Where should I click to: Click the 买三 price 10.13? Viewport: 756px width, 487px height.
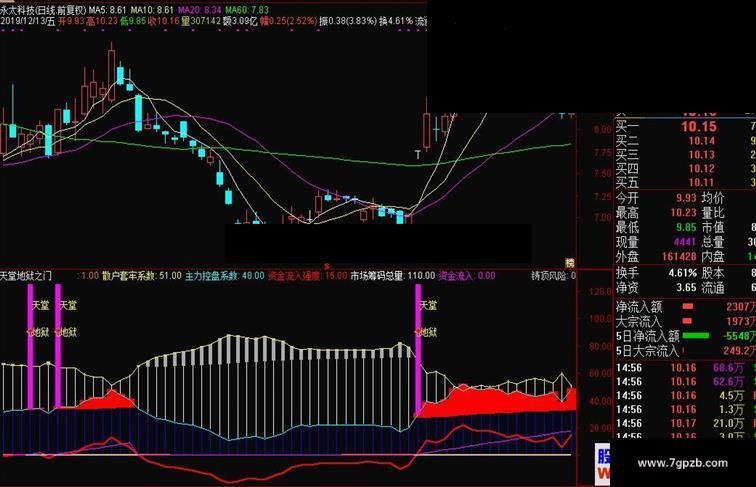702,155
